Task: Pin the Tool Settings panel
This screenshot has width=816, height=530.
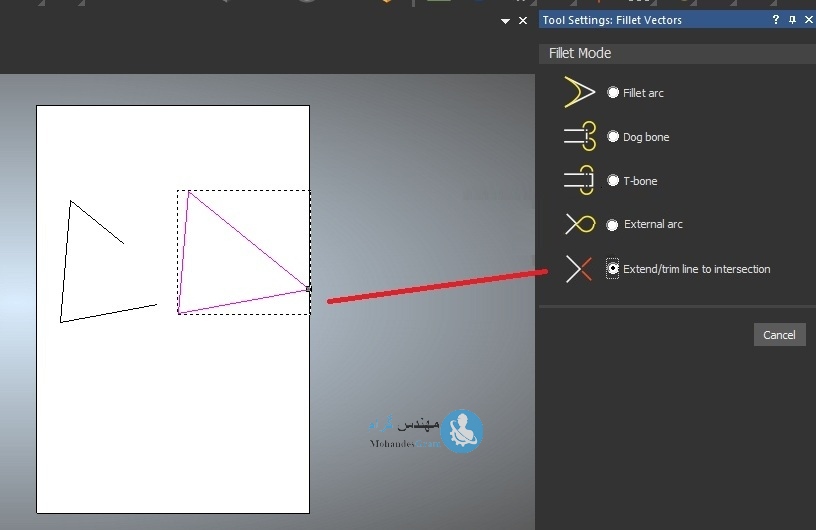Action: coord(792,20)
